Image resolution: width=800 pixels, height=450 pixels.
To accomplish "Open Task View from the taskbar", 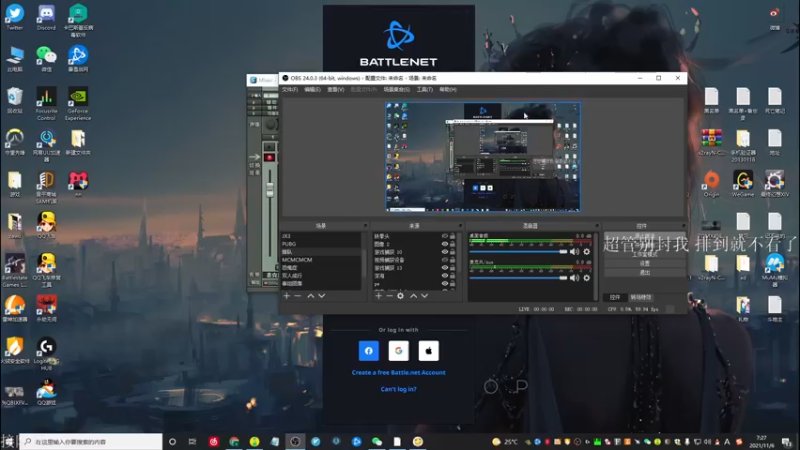I will [x=192, y=441].
